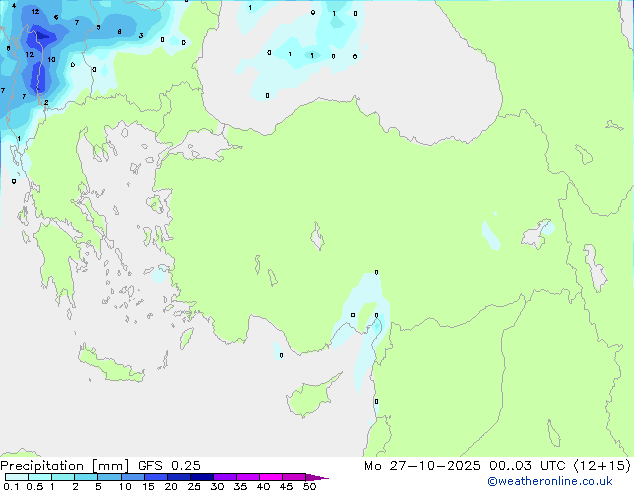
Task: Click the legend scale label "20"
Action: click(171, 486)
